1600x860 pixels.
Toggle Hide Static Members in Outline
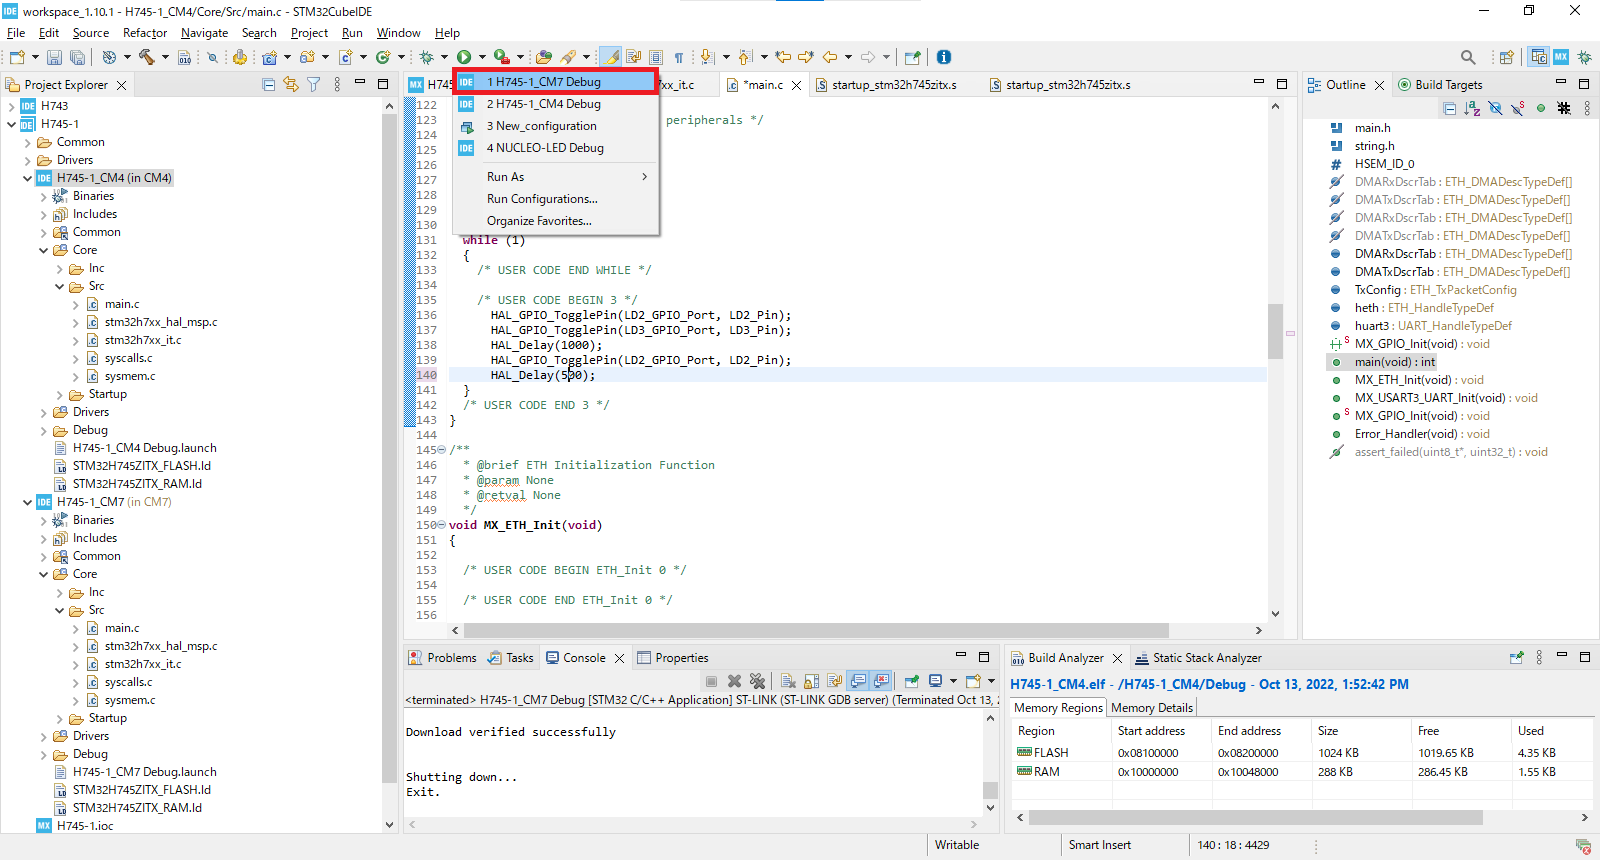[x=1518, y=108]
